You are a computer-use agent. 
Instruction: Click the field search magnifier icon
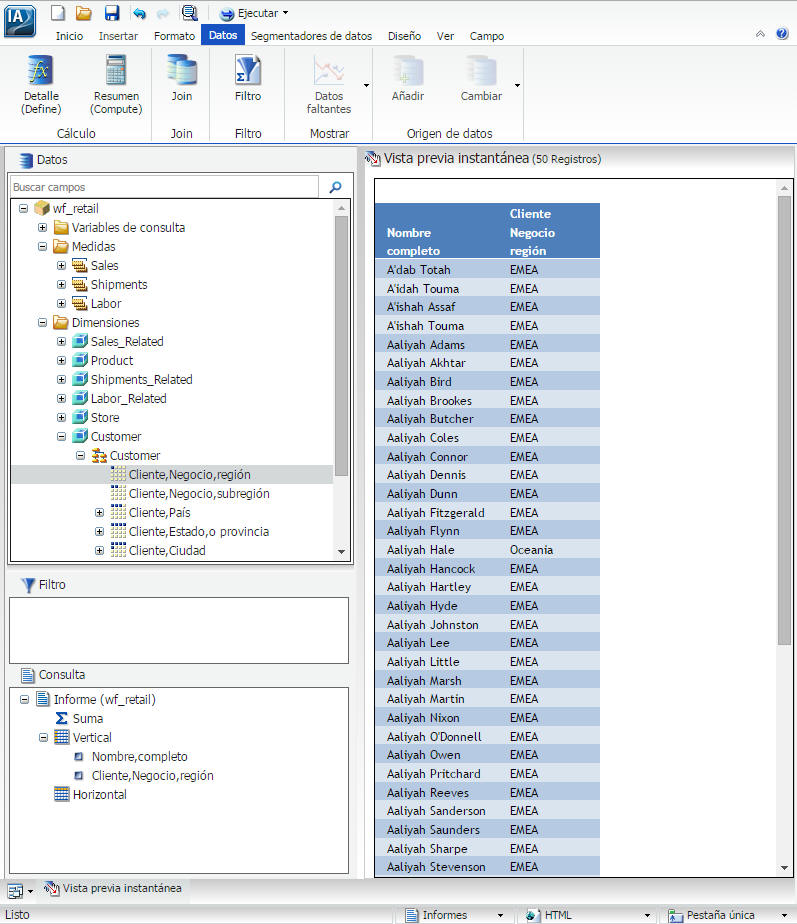[335, 187]
